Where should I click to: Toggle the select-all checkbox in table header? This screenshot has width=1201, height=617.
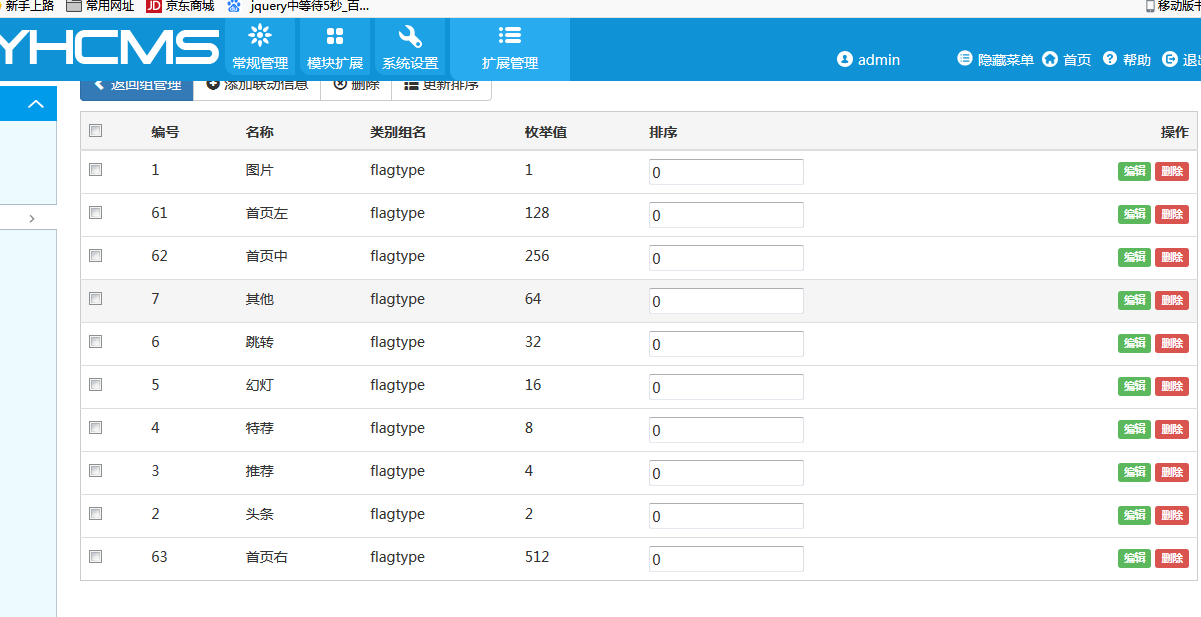coord(96,131)
